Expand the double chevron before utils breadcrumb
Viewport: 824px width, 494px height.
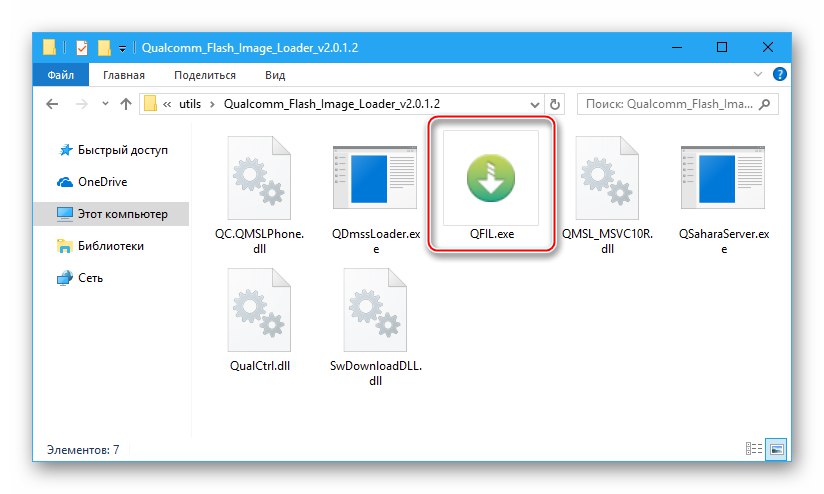[x=167, y=104]
